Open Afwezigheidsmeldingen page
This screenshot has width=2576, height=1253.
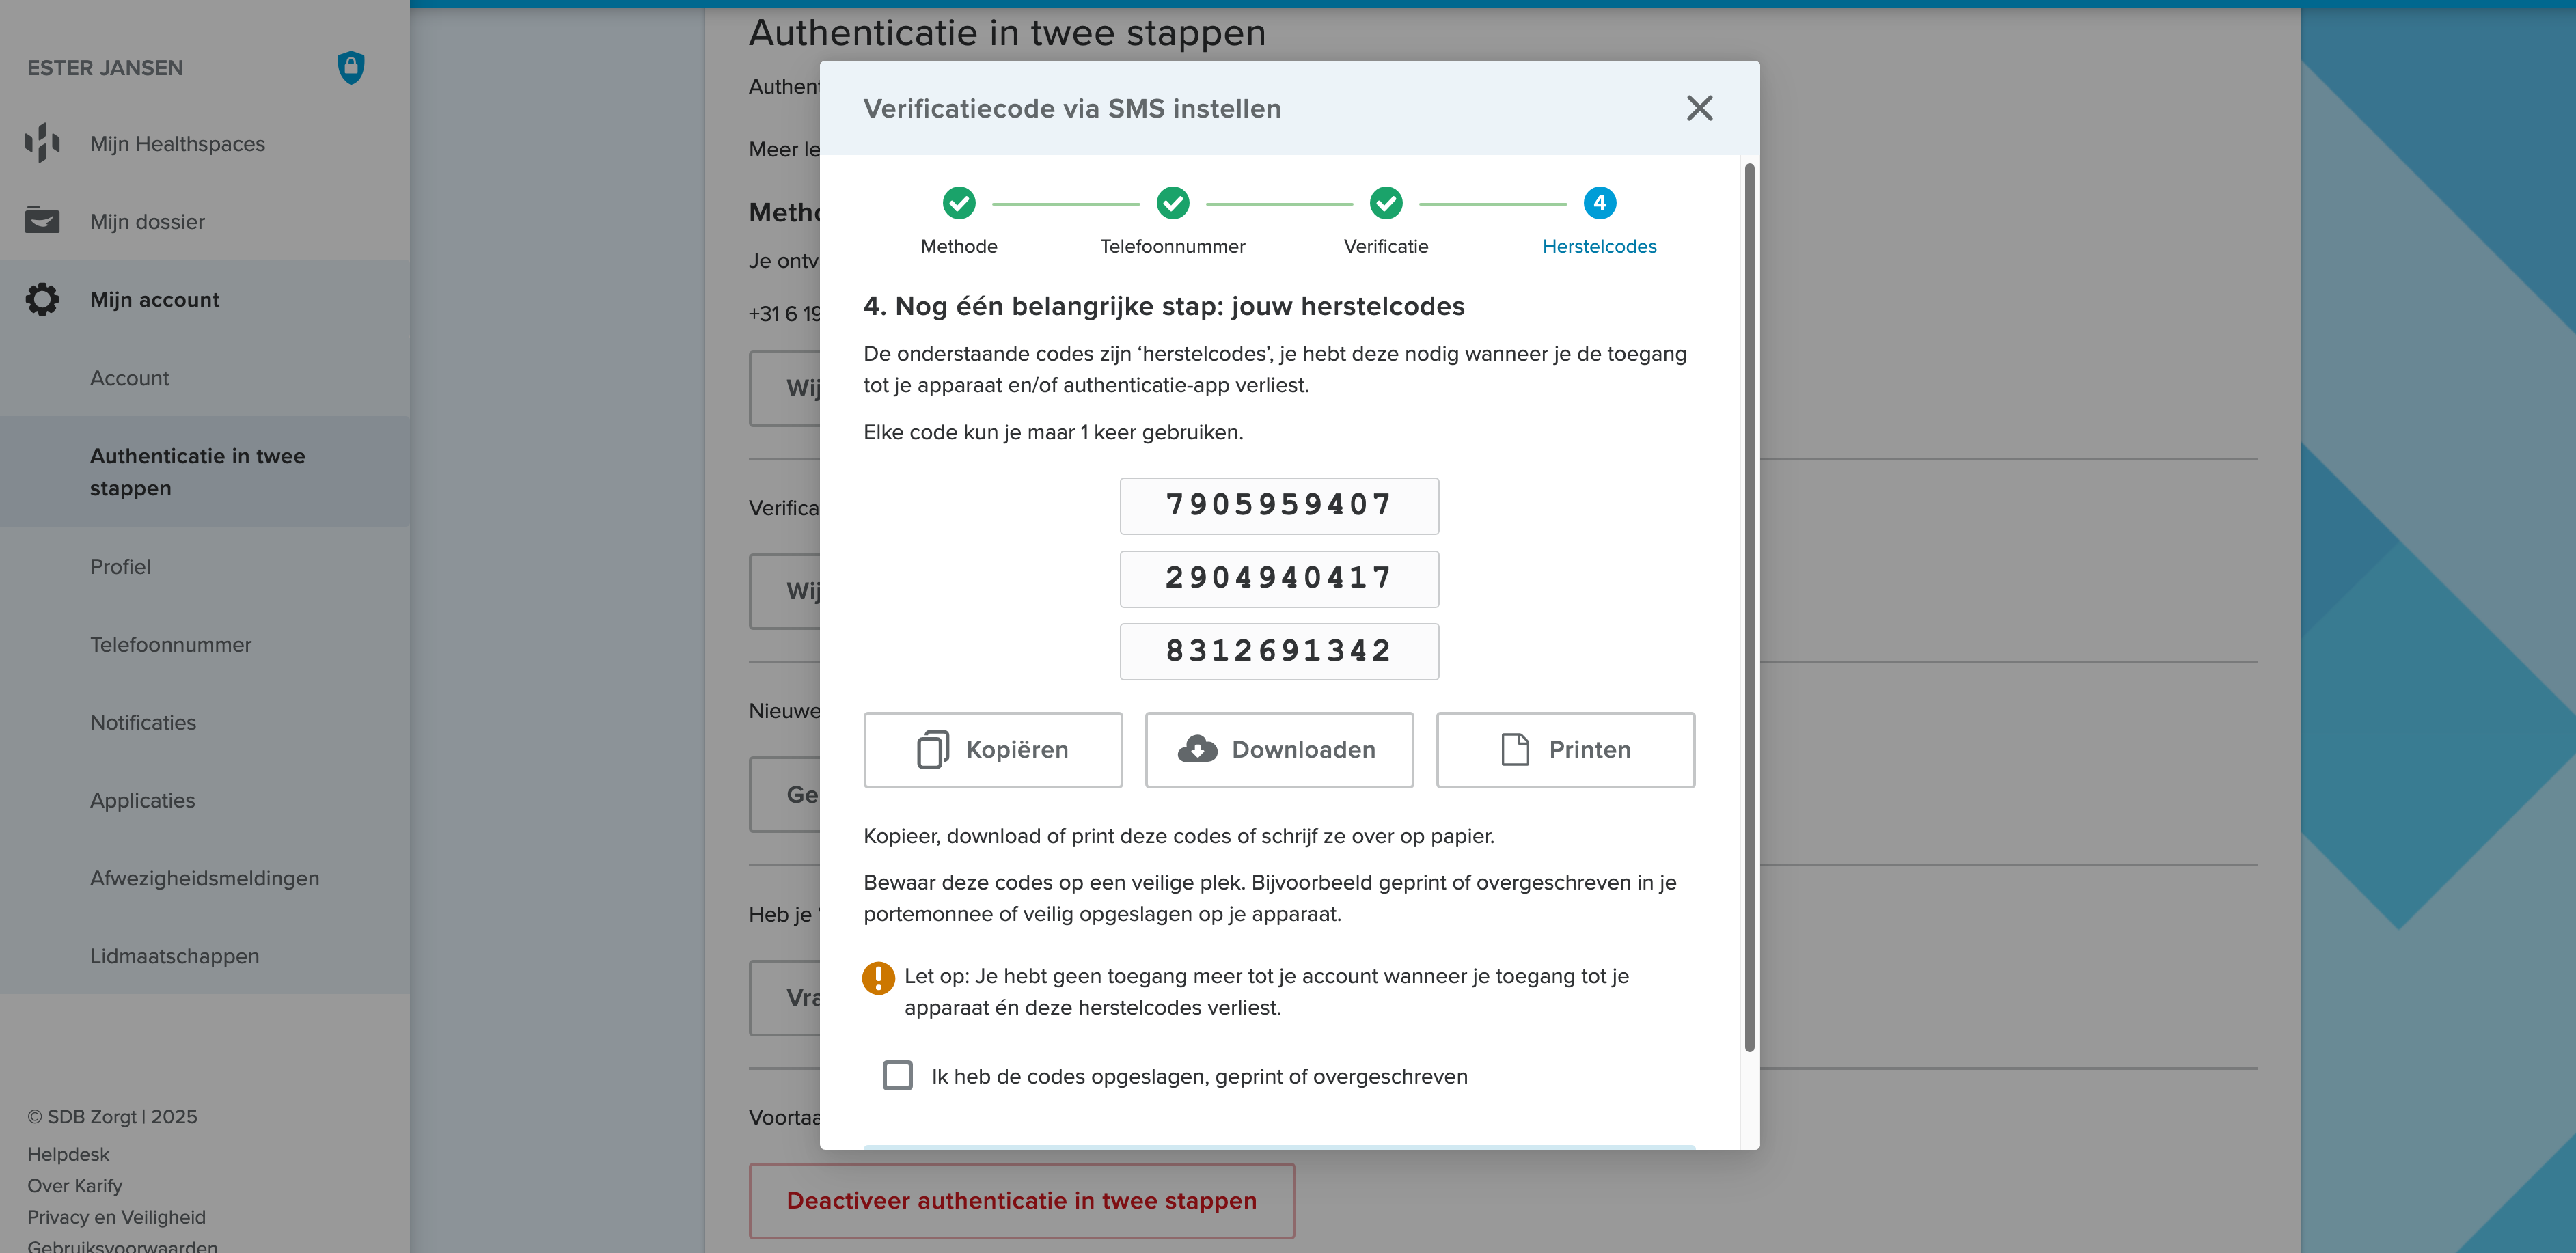pos(205,878)
